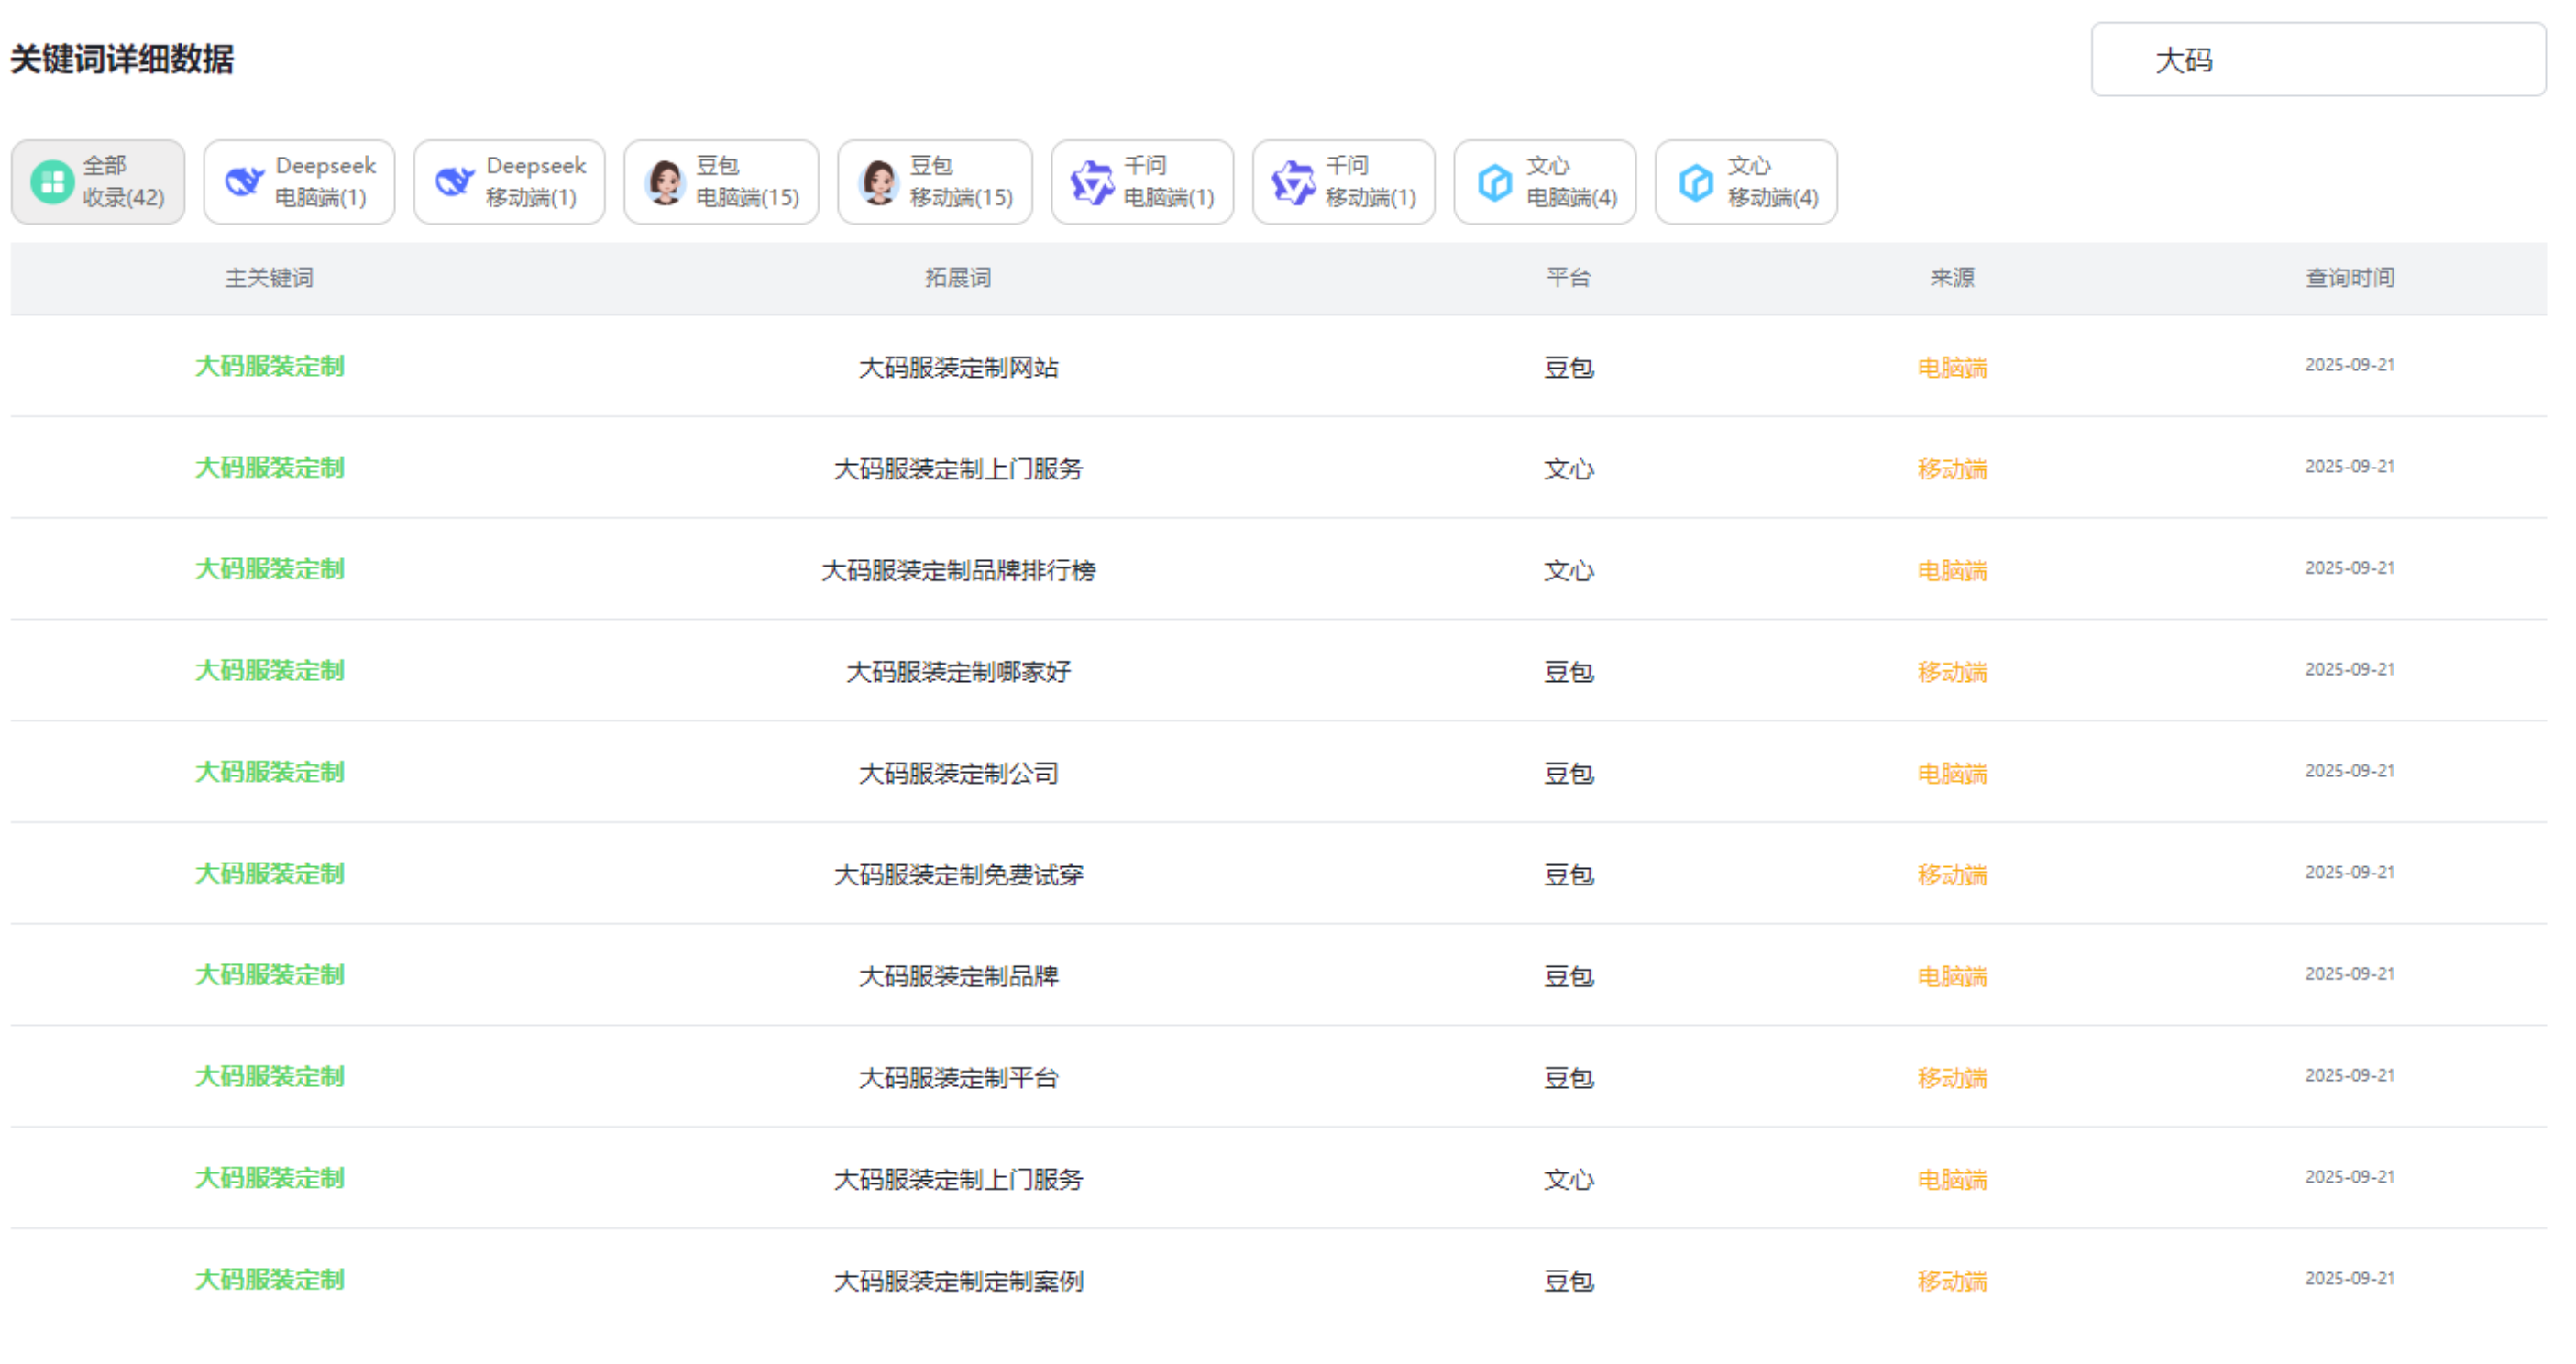Click the 豆包 avatar icon for 移动端
Viewport: 2576px width, 1364px height.
878,182
